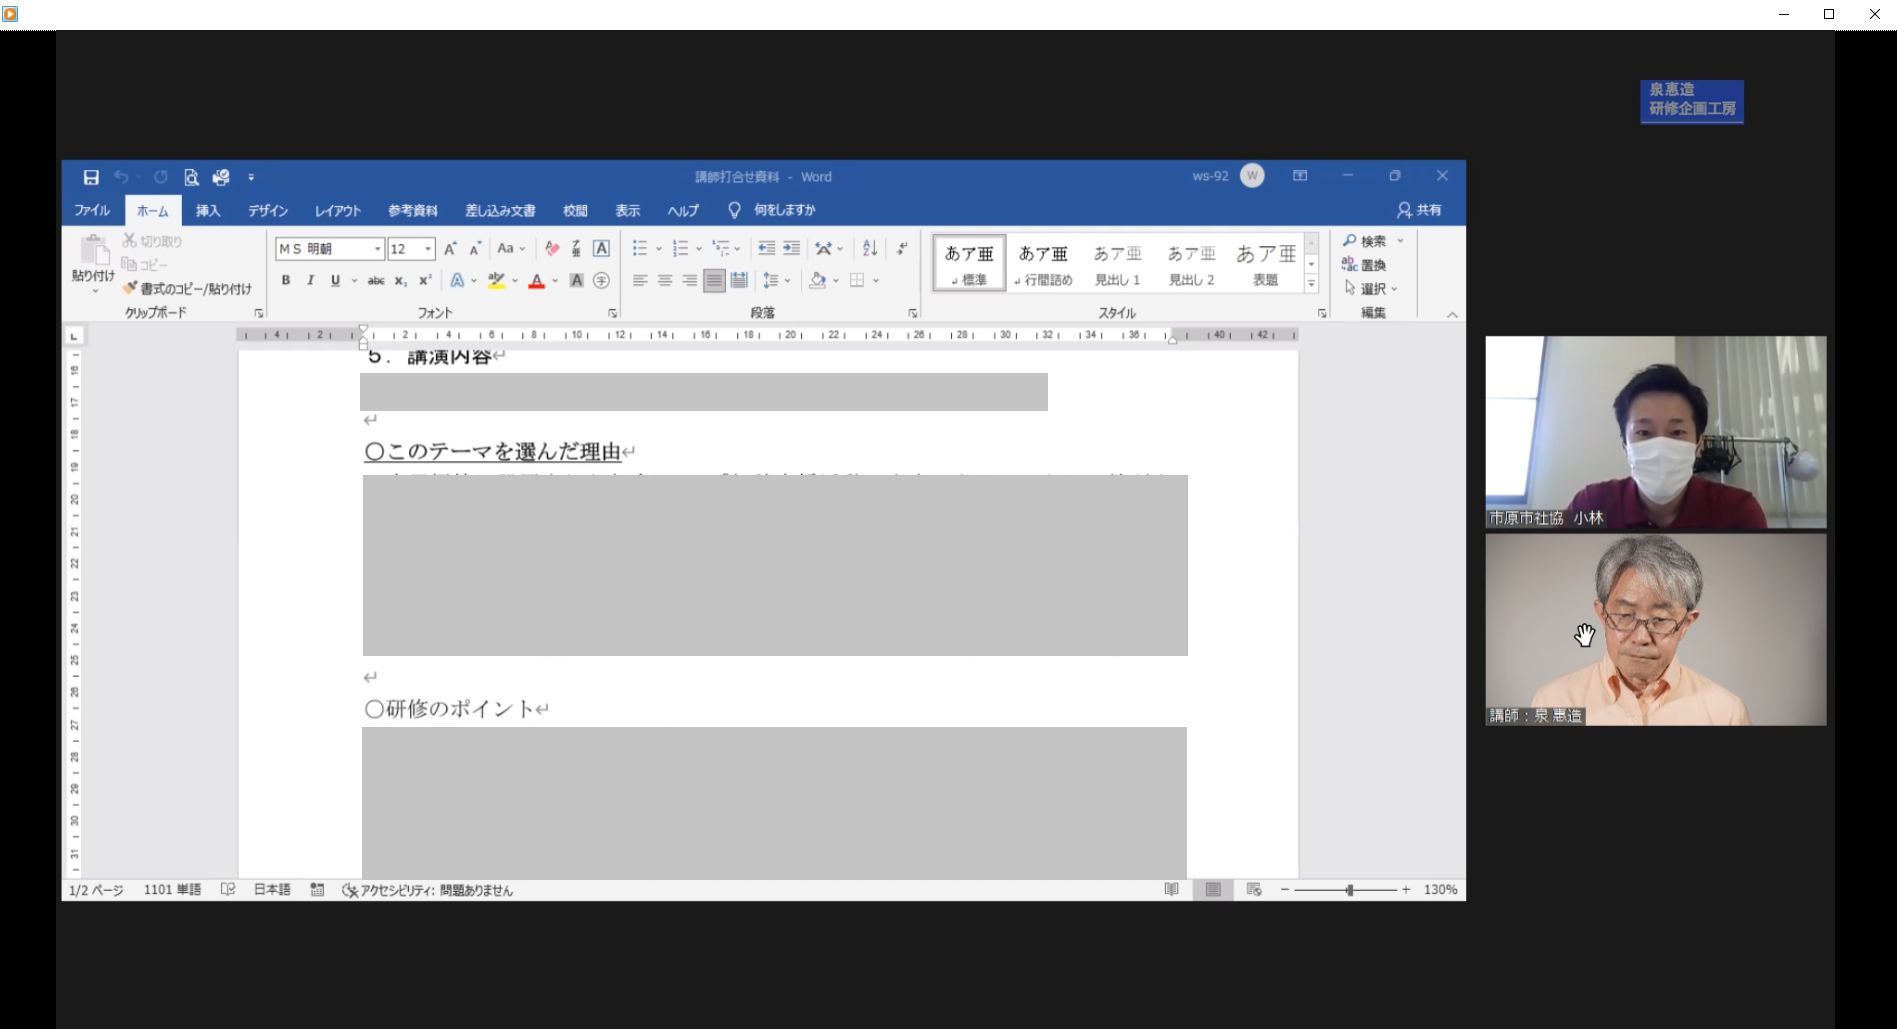Decrease font size with the small A icon
Screen dimensions: 1897x1029
pyautogui.click(x=475, y=248)
